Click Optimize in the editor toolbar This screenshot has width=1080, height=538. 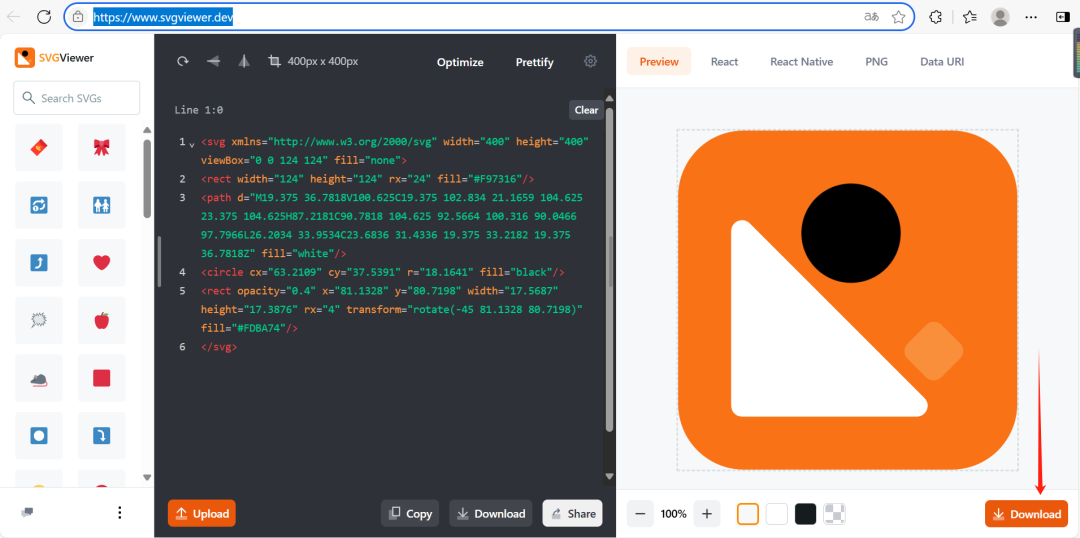point(460,62)
